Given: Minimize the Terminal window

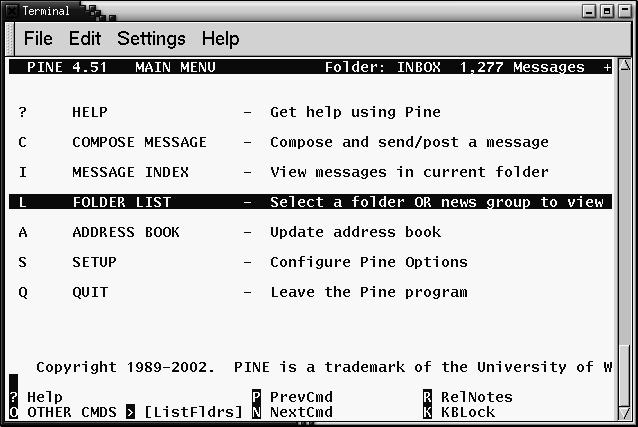Looking at the screenshot, I should tap(589, 11).
